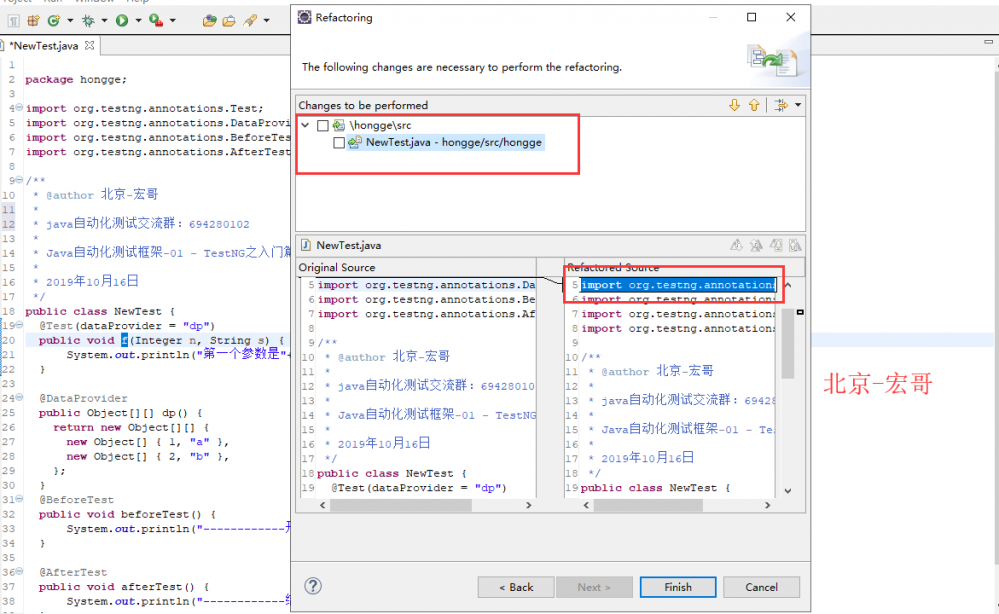The image size is (999, 614).
Task: Click the Back button
Action: pyautogui.click(x=515, y=587)
